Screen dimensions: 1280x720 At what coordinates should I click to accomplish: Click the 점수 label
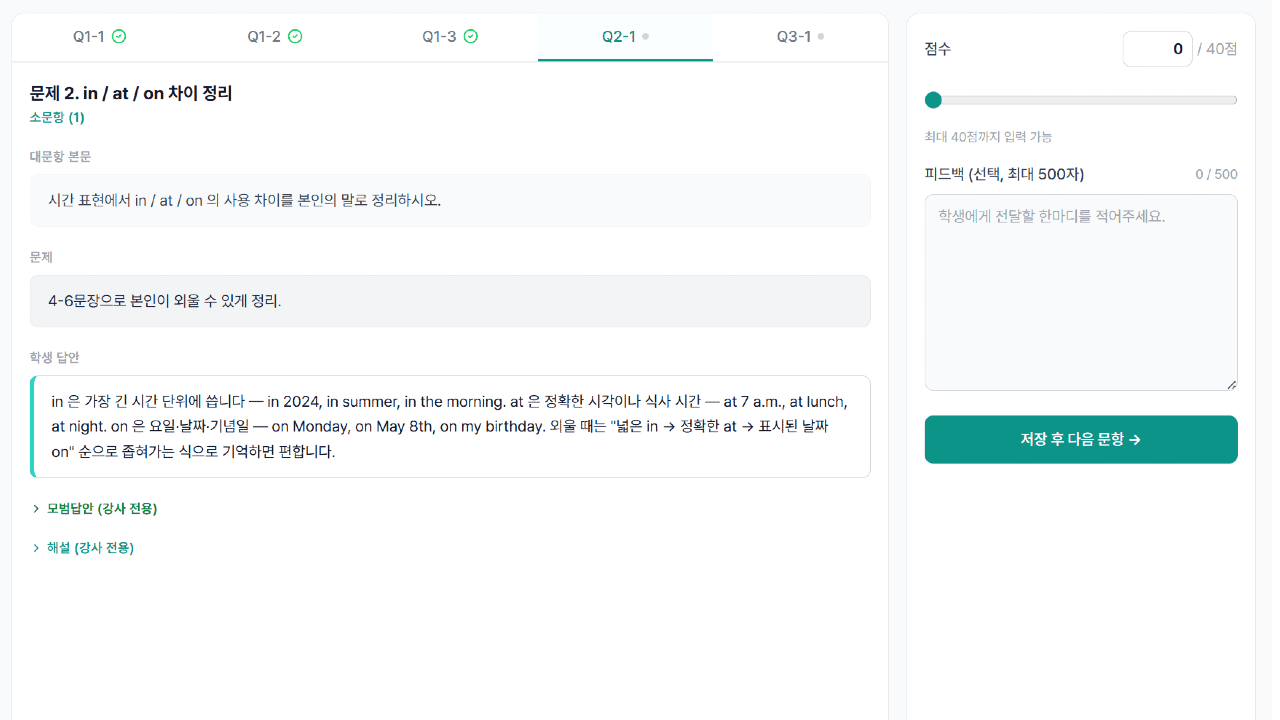[x=938, y=49]
